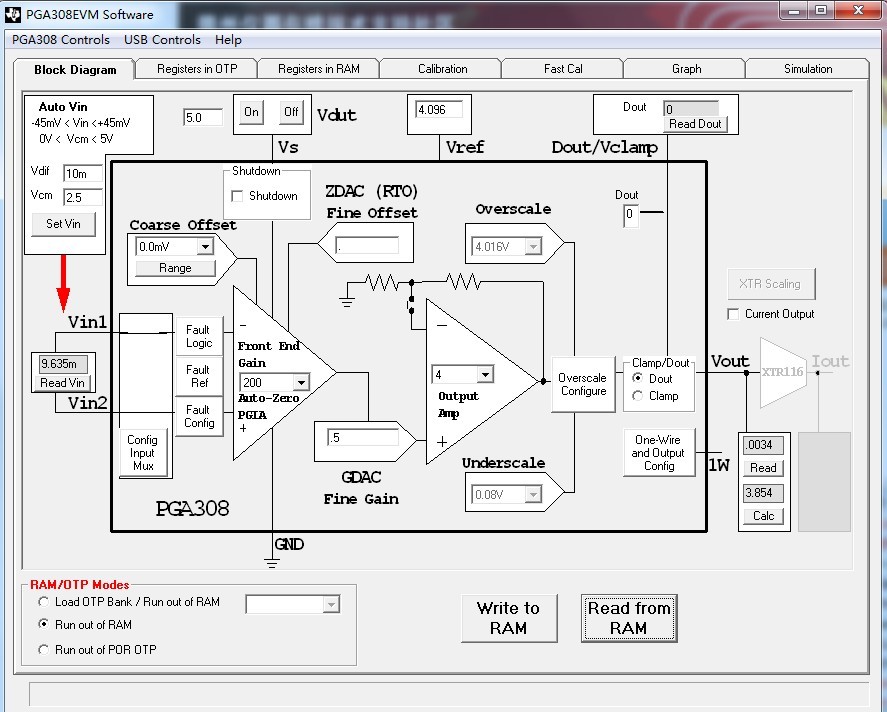The height and width of the screenshot is (712, 887).
Task: Select Run out of RAM mode
Action: 43,624
